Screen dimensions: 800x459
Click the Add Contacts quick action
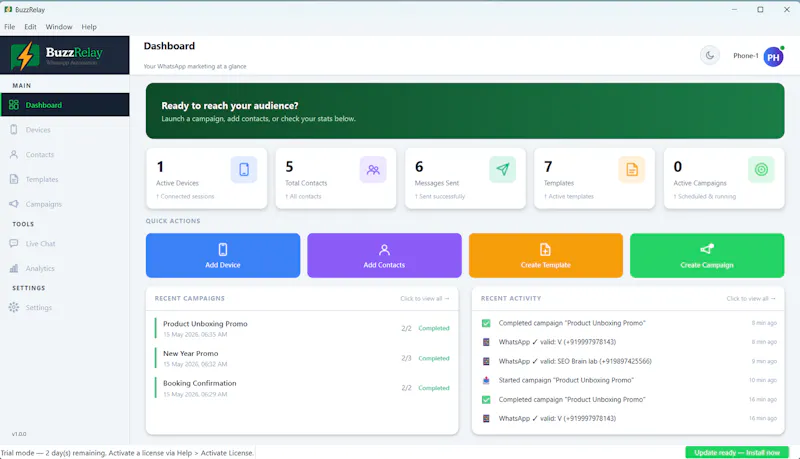pos(384,256)
